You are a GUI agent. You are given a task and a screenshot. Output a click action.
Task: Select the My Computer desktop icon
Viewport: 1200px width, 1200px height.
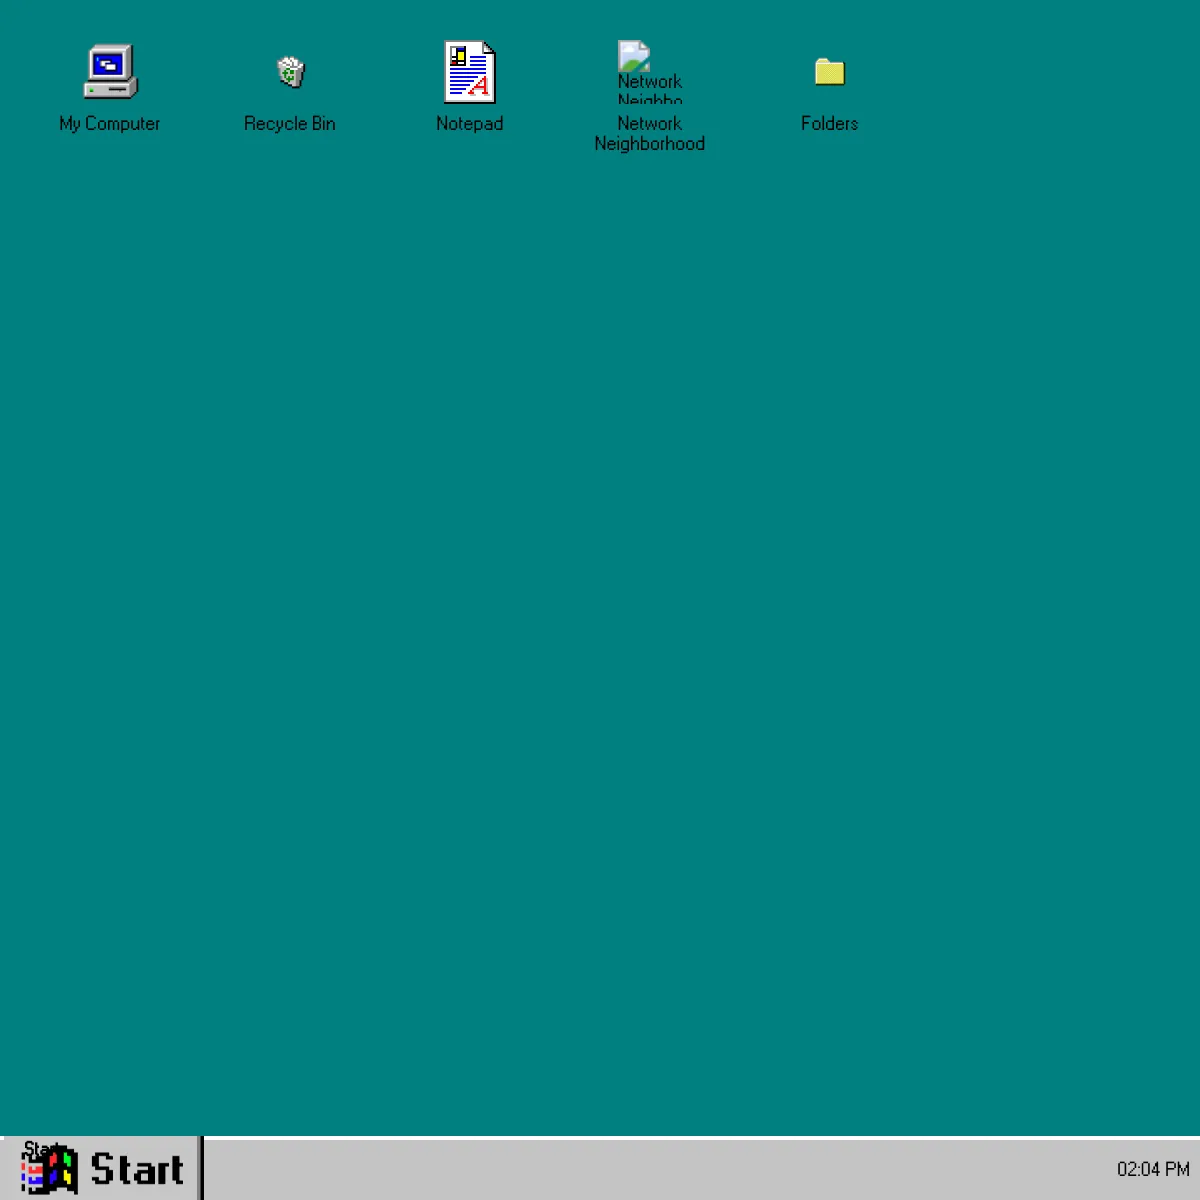(x=110, y=72)
